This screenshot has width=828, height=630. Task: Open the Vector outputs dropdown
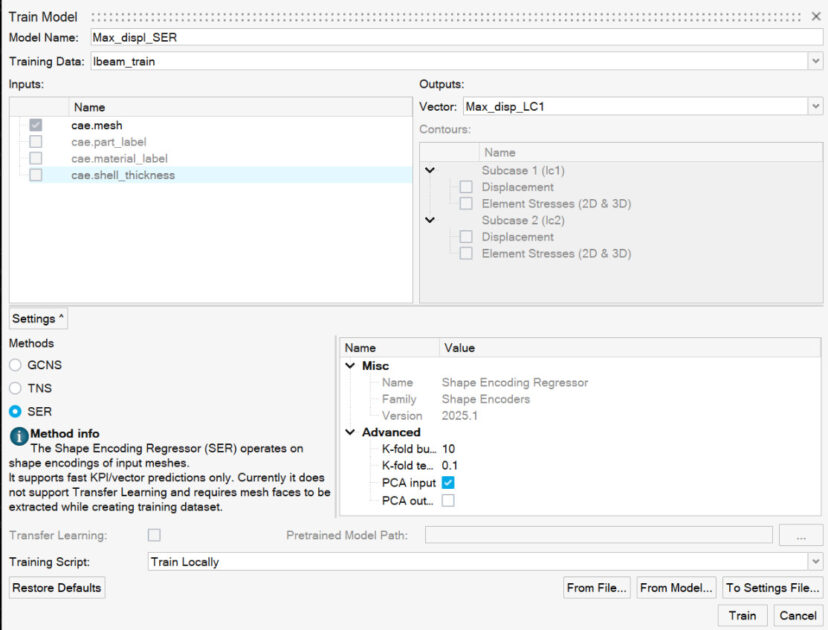coord(815,107)
